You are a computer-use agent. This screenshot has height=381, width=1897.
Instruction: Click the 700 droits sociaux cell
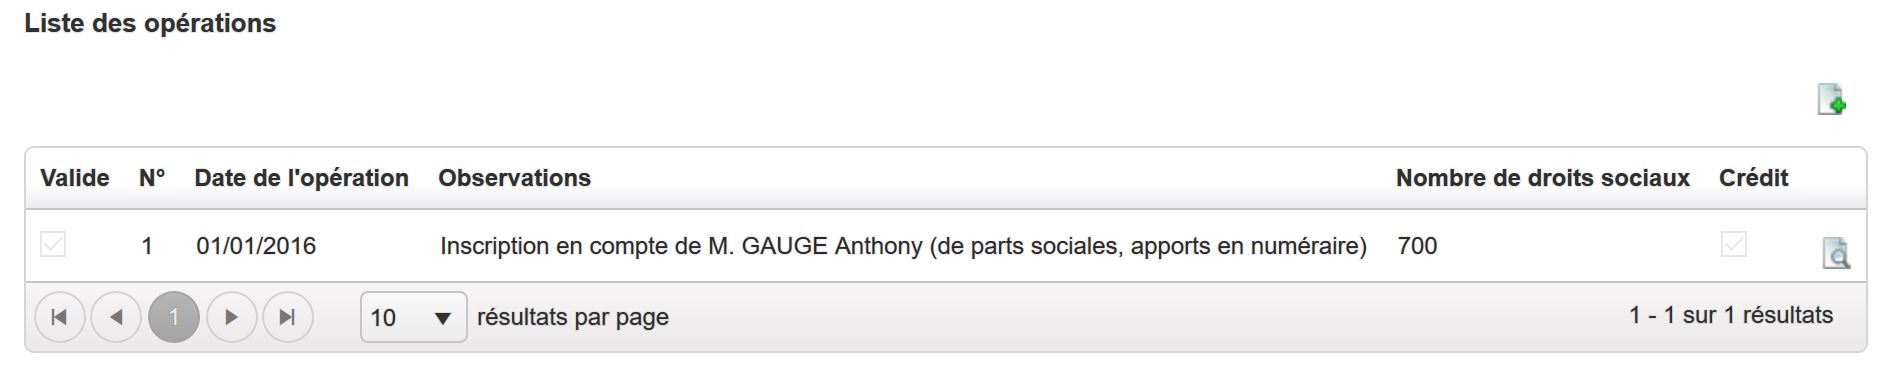tap(1417, 246)
